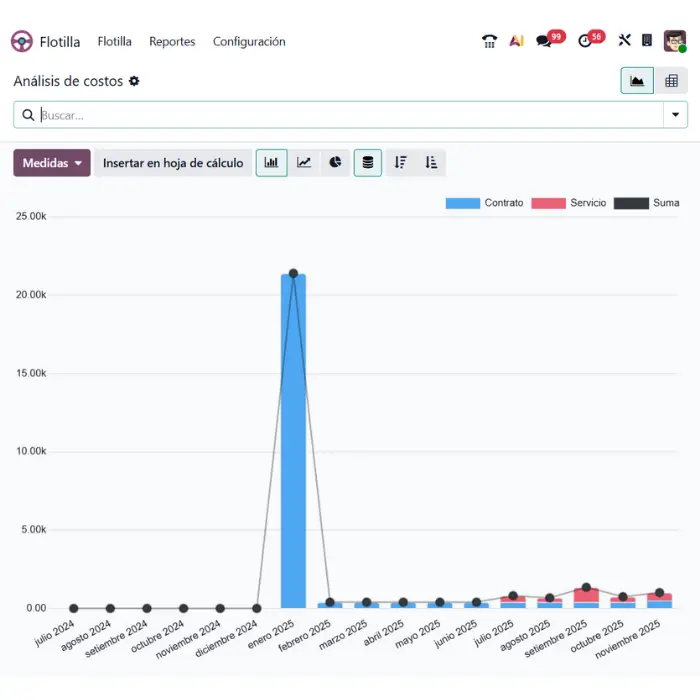Open the VoIP phone icon

coord(489,41)
